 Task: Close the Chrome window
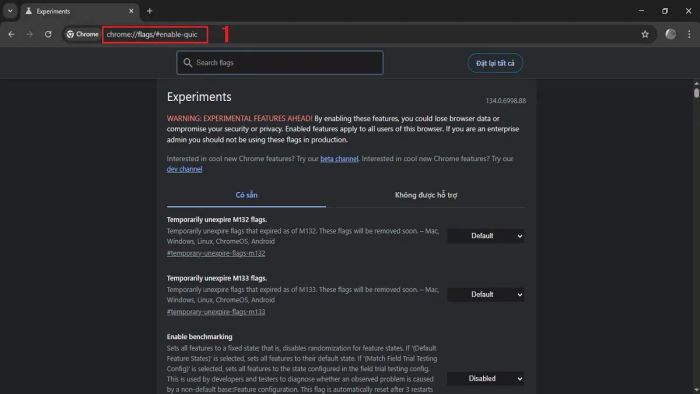pyautogui.click(x=688, y=11)
